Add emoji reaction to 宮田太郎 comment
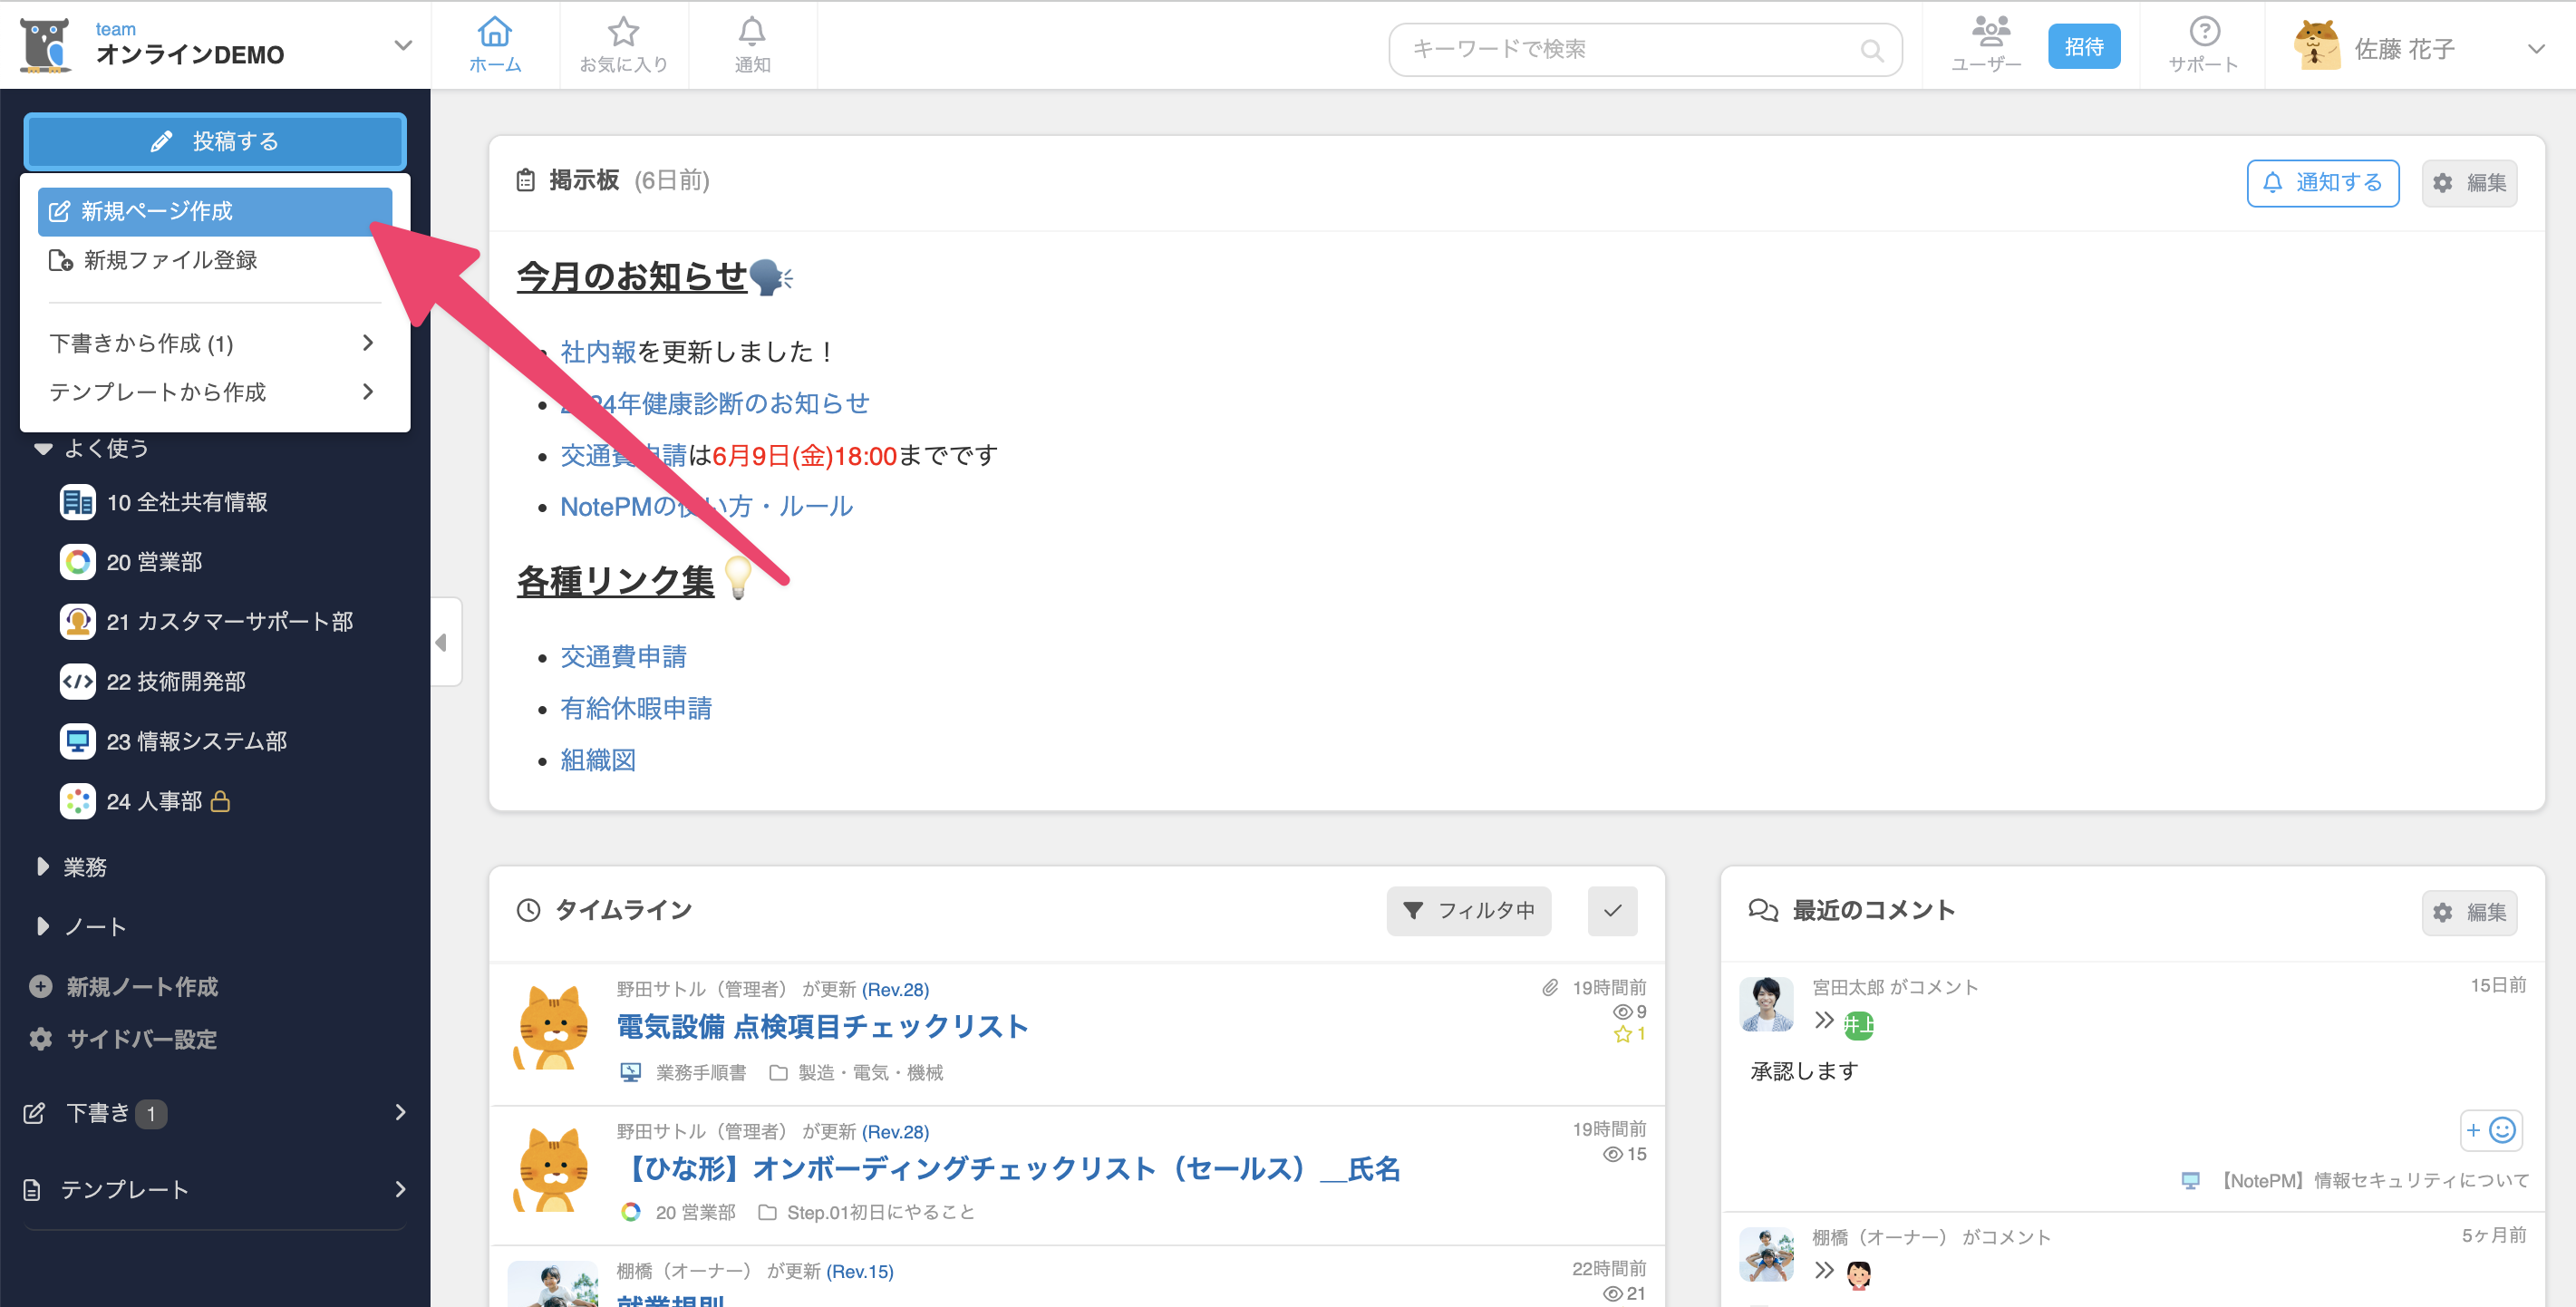 click(x=2490, y=1130)
